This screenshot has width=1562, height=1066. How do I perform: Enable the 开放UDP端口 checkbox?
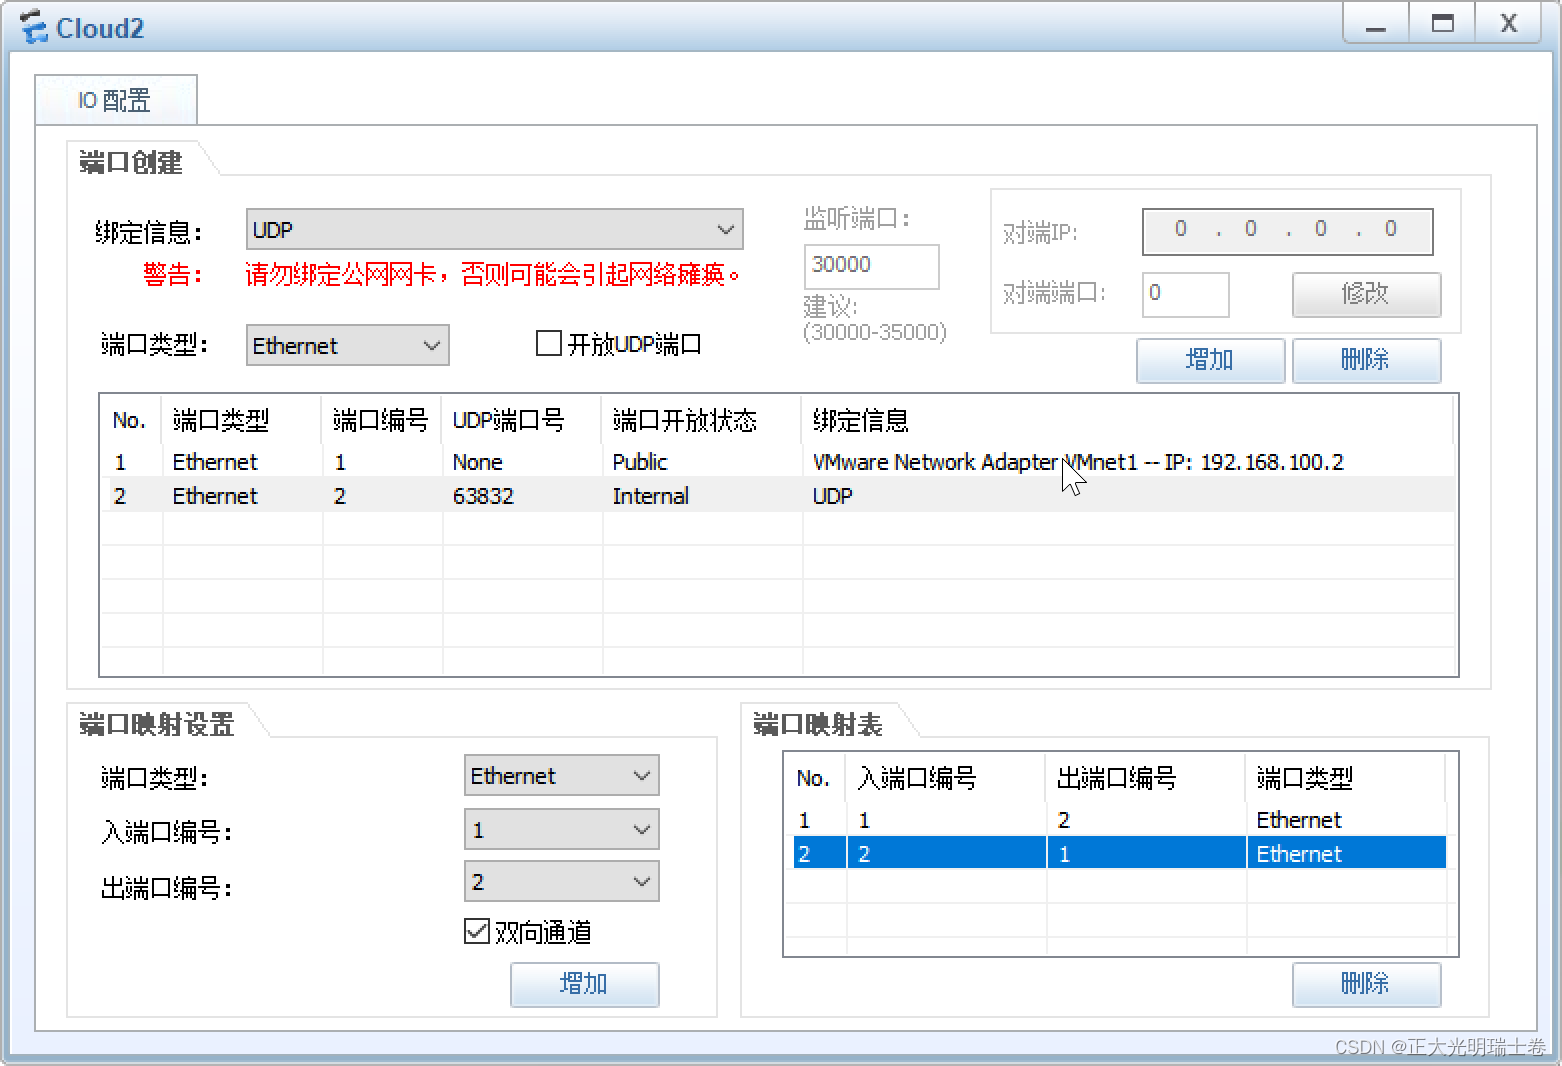coord(549,344)
